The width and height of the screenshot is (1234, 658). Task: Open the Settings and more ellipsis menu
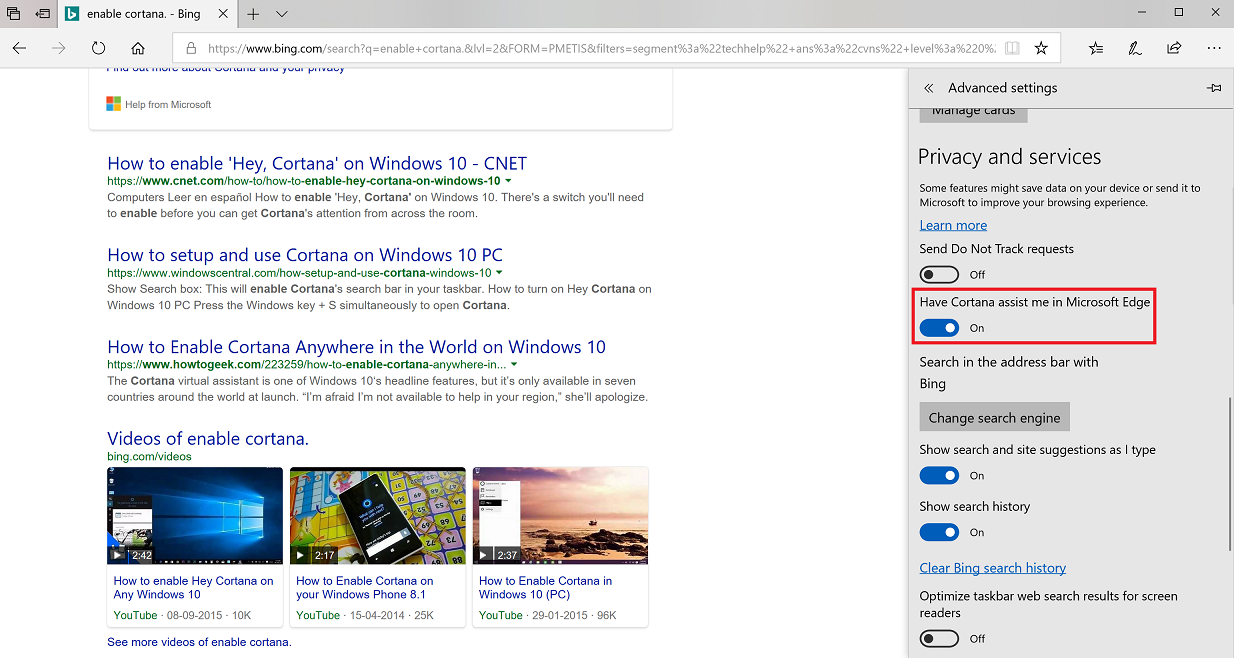pos(1213,48)
